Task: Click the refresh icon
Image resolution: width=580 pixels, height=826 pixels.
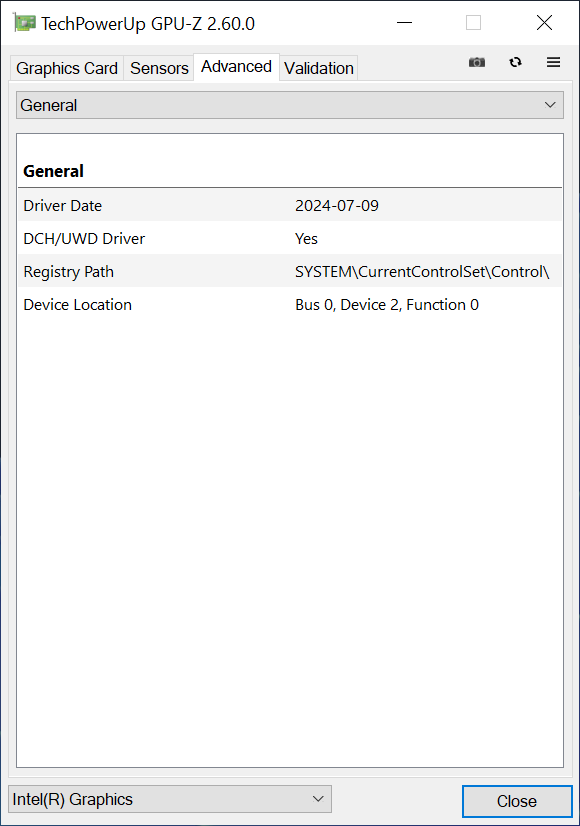Action: pyautogui.click(x=515, y=62)
